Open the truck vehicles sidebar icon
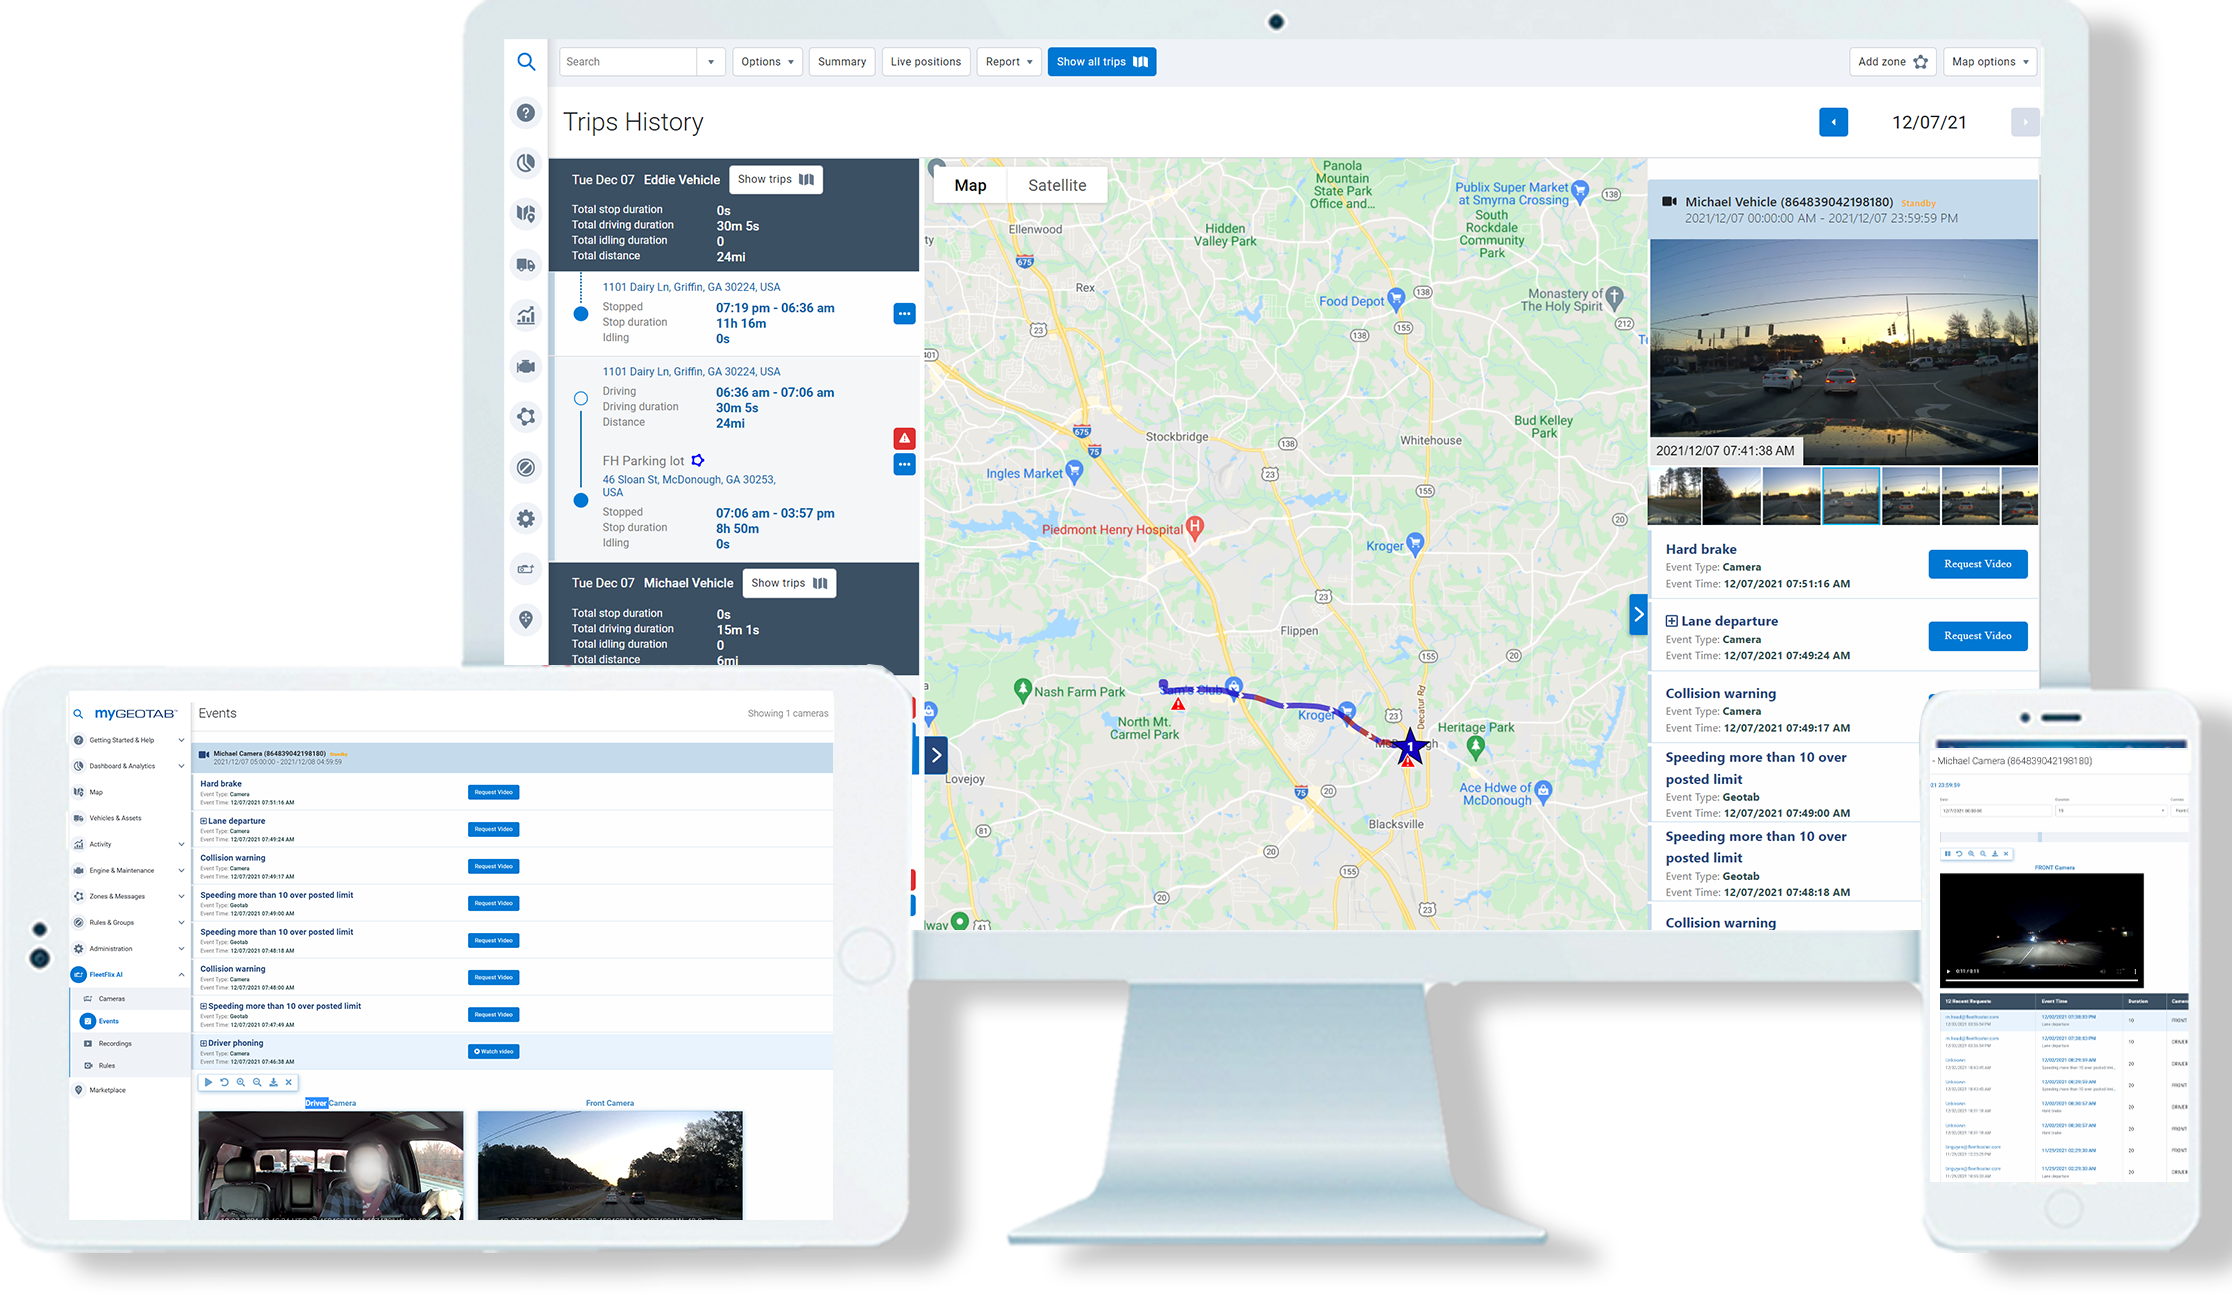The image size is (2232, 1295). tap(526, 265)
